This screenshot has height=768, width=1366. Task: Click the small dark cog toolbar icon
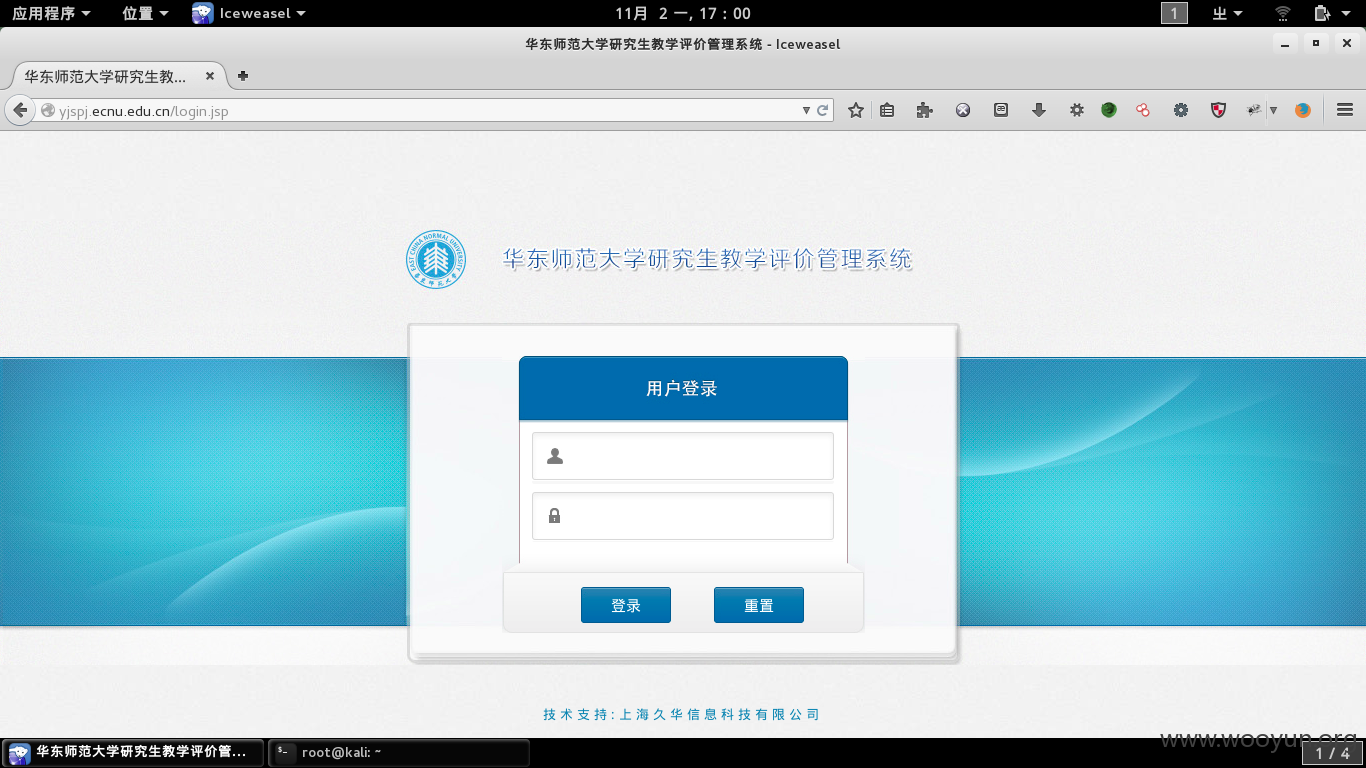1077,110
